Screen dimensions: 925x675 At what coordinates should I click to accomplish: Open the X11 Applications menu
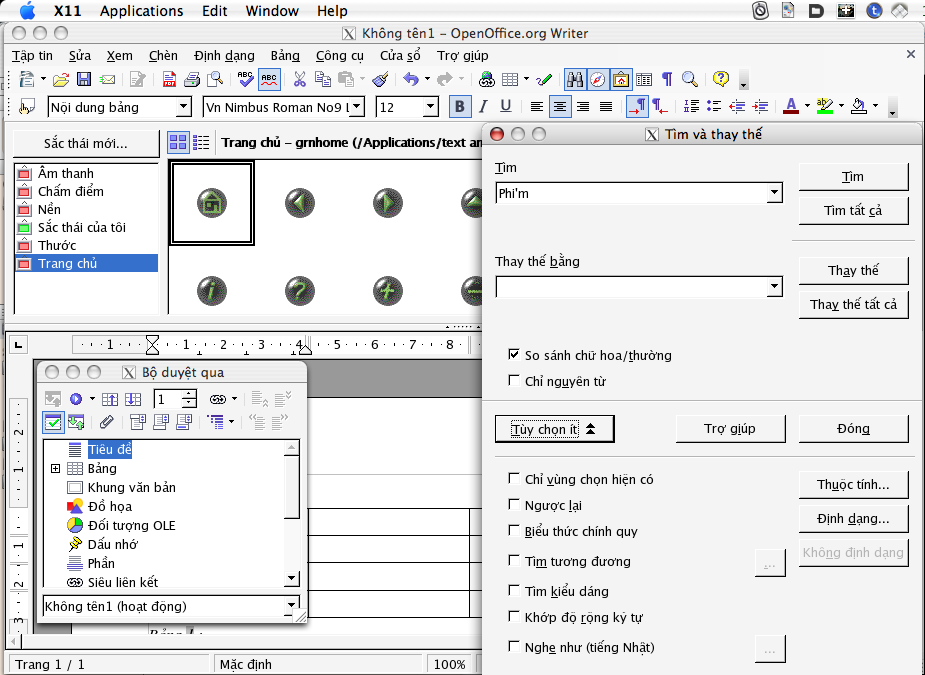tap(142, 11)
